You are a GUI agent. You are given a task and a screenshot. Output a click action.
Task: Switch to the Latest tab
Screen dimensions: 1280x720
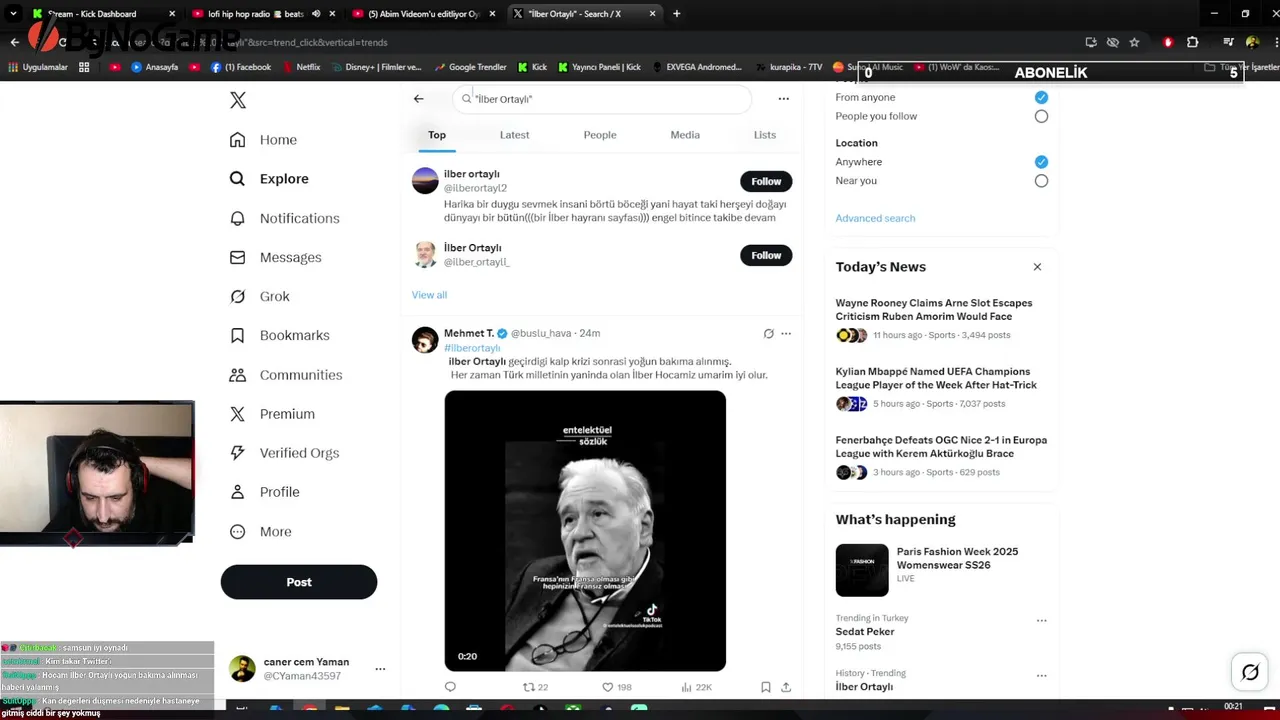coord(514,135)
